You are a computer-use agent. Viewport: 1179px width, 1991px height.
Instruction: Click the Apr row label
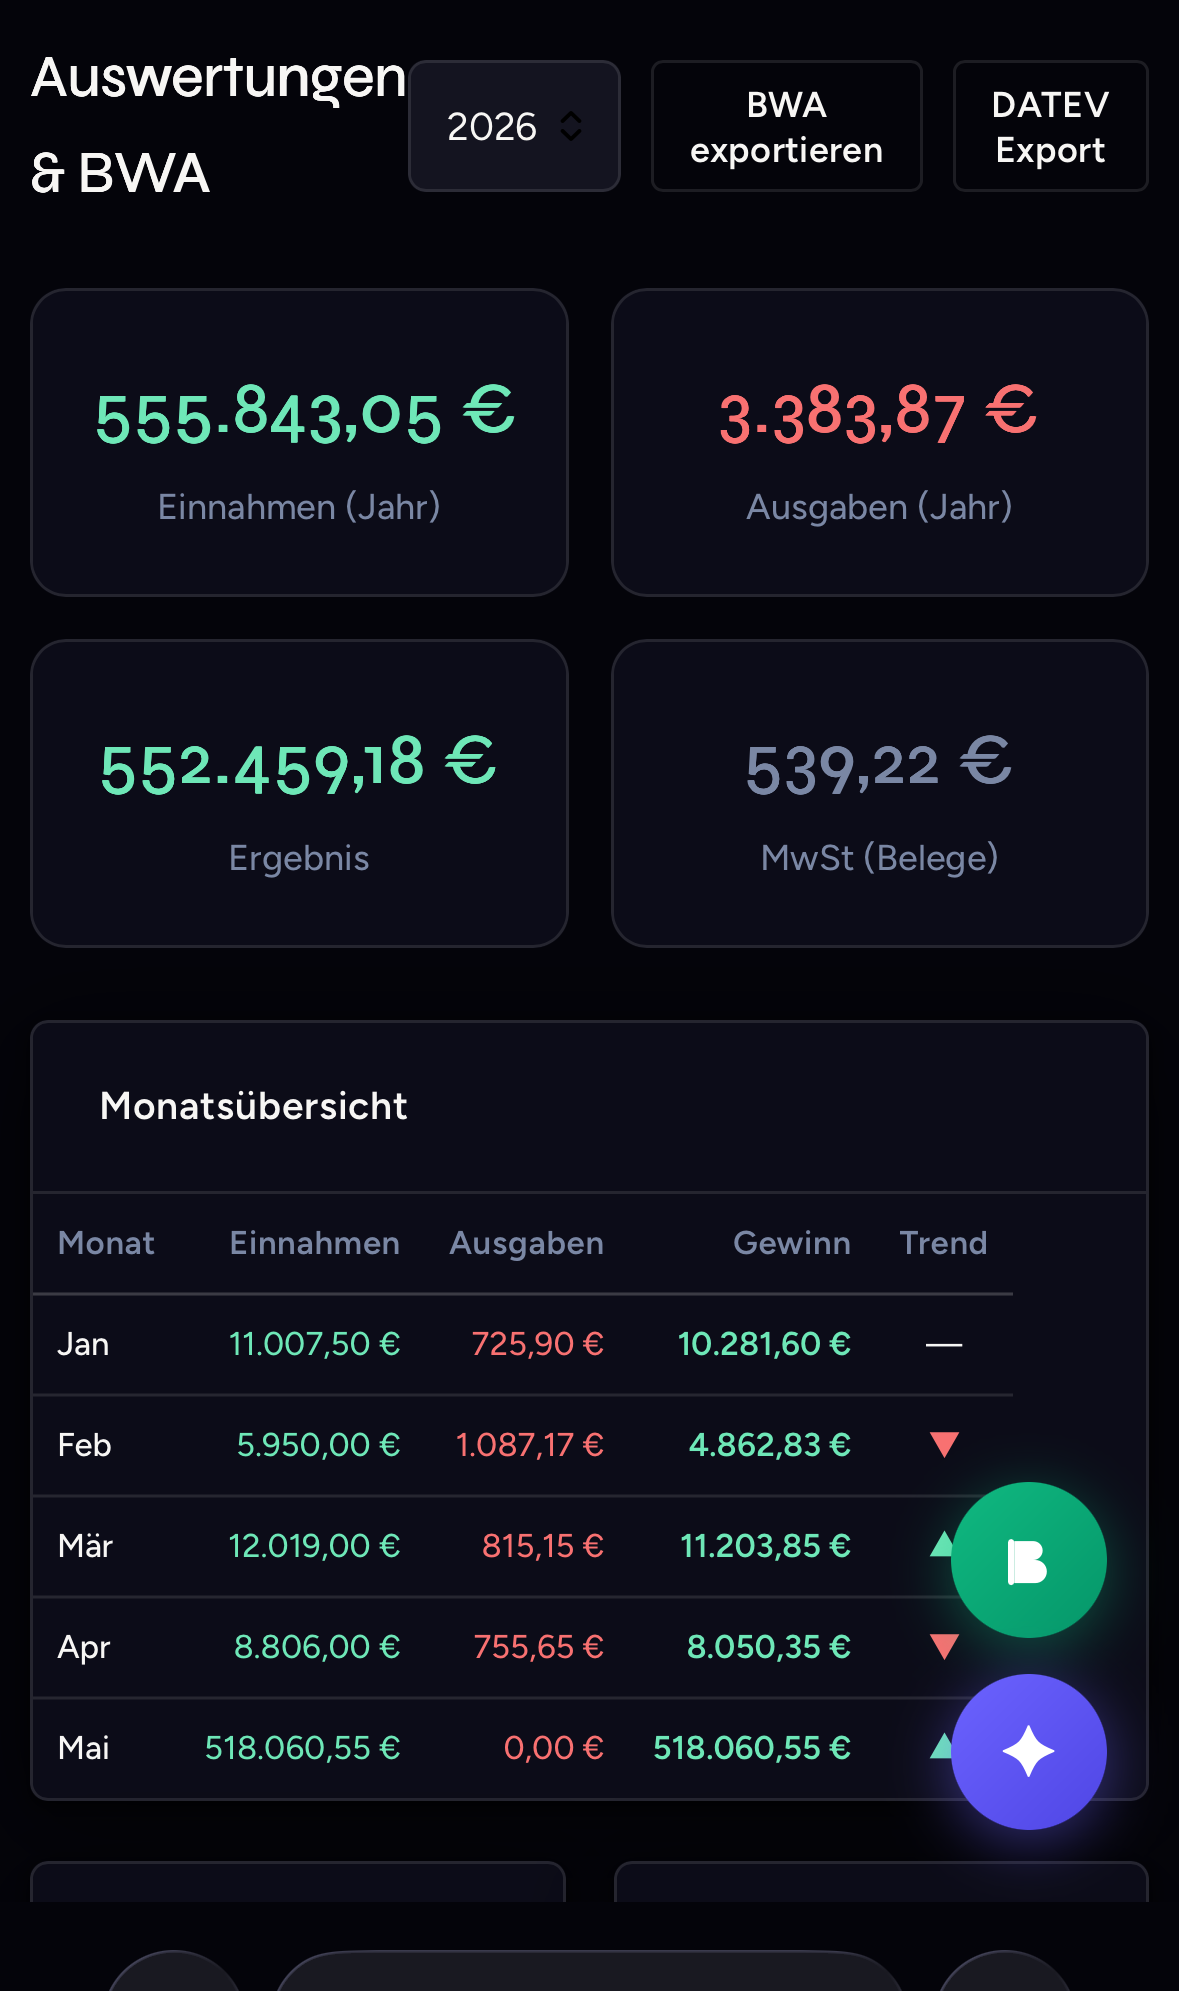tap(84, 1647)
